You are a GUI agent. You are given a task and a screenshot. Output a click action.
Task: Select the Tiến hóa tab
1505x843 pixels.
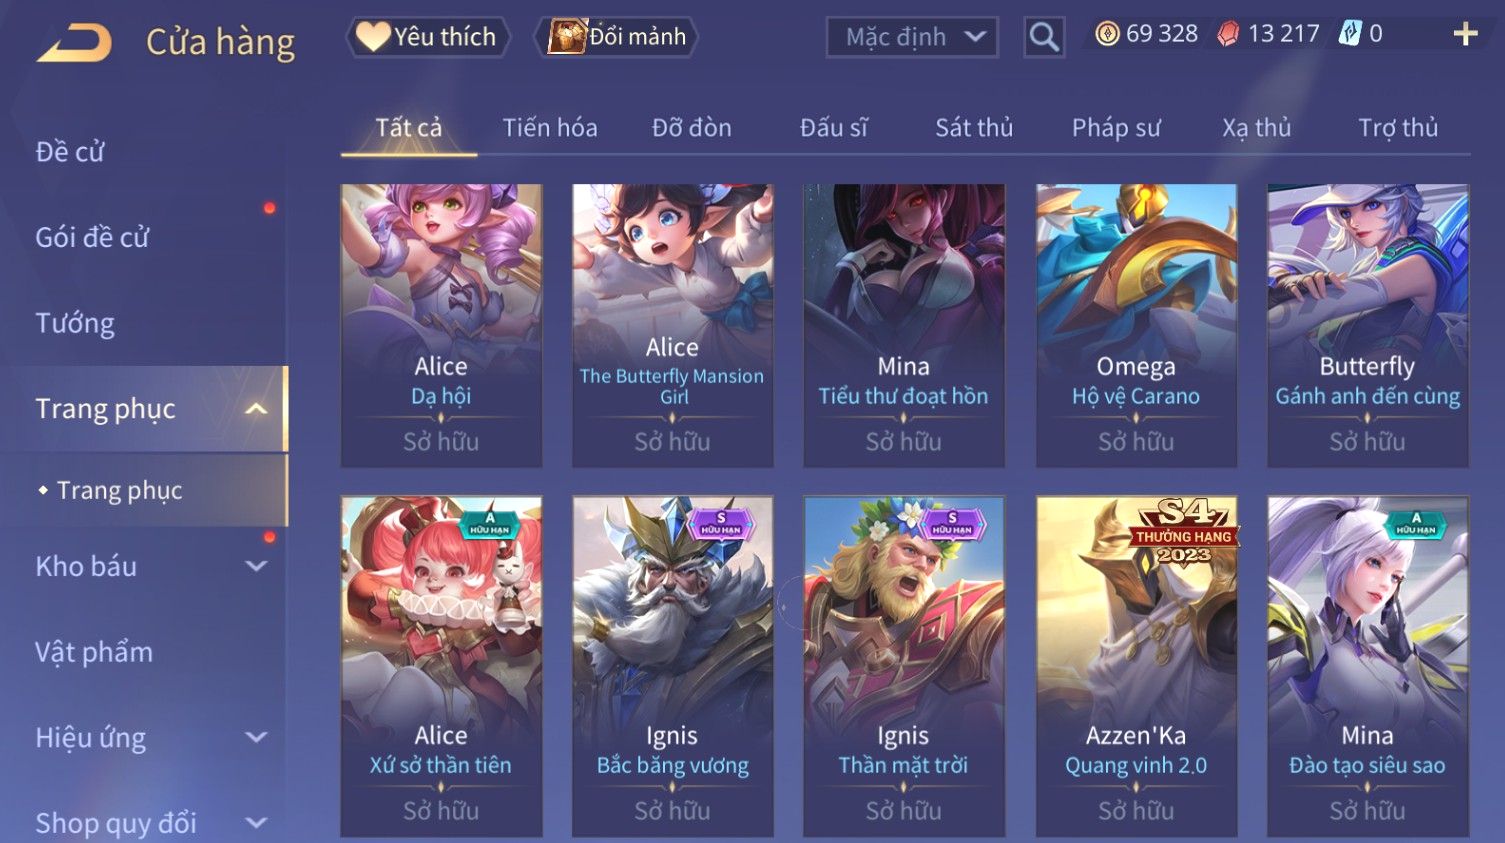pyautogui.click(x=550, y=128)
